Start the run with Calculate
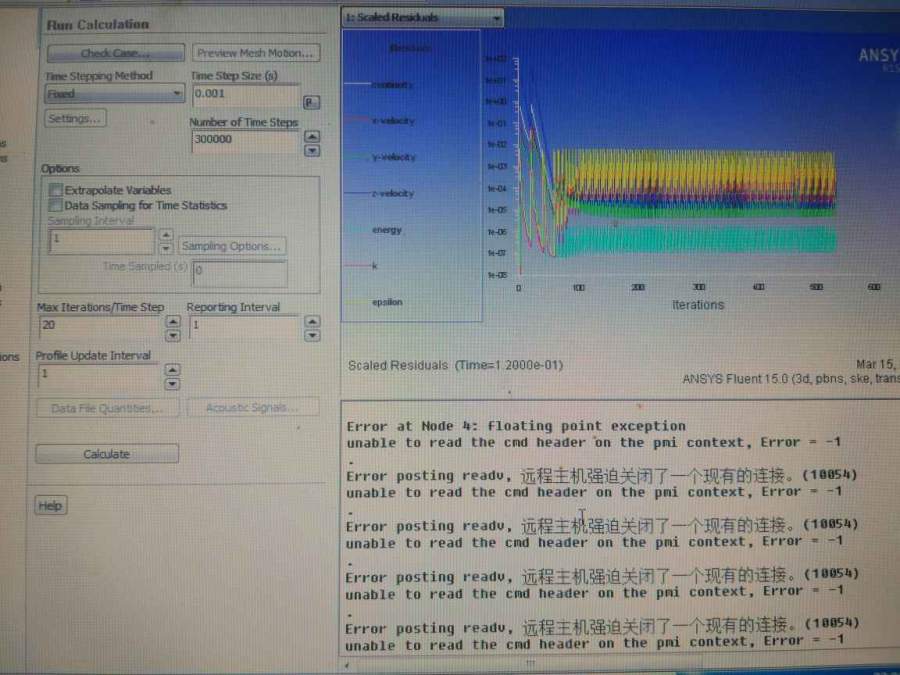Viewport: 900px width, 675px height. [107, 454]
